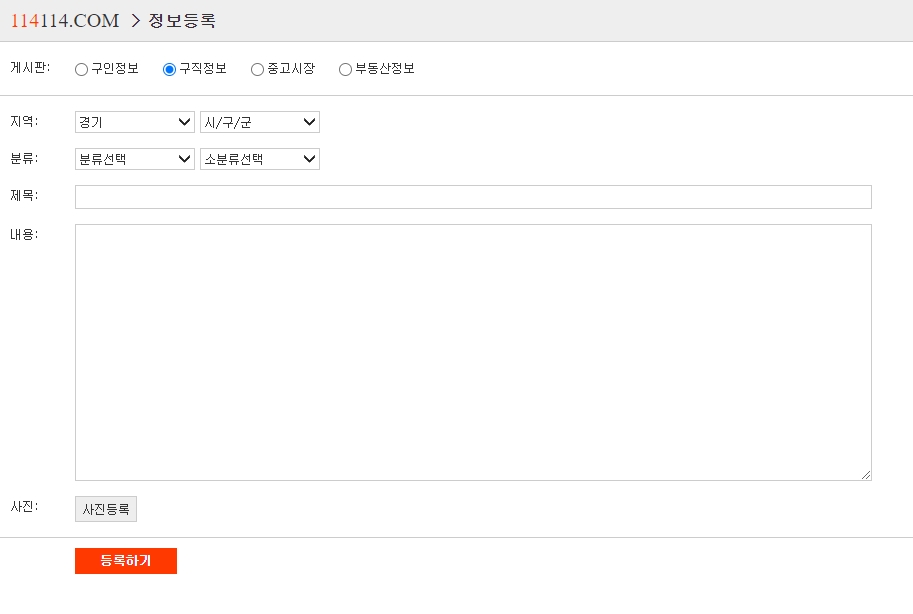Click the 지역: label

coord(24,121)
